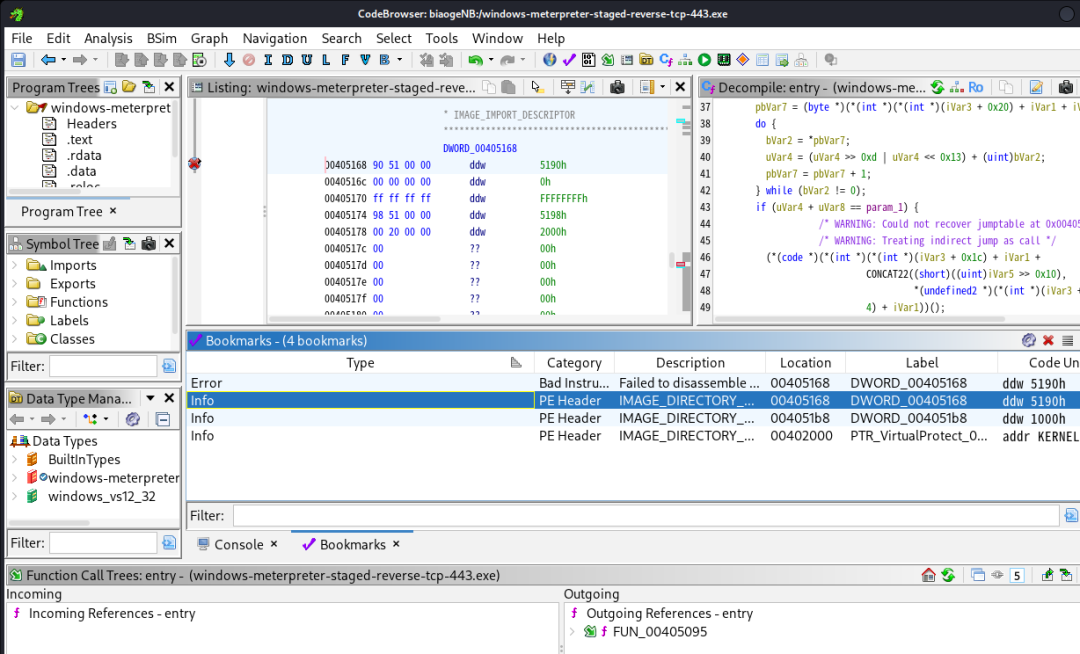Click the Category column header in Bookmarks
The width and height of the screenshot is (1080, 654).
(x=574, y=363)
